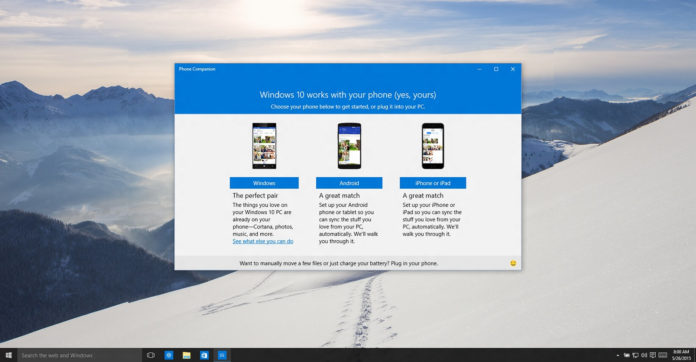Viewport: 696px width, 362px height.
Task: Open the taskbar clock and date
Action: click(681, 355)
